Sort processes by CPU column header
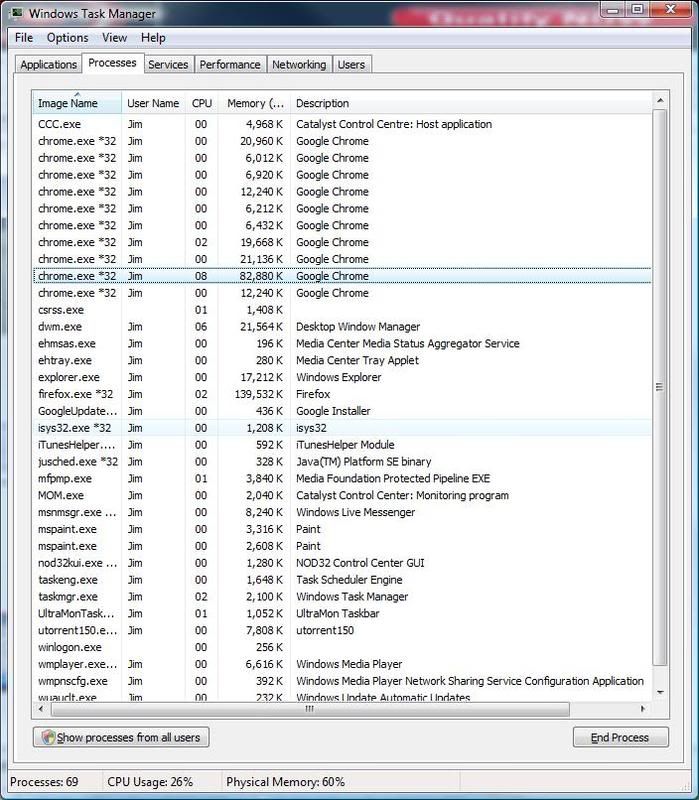699x800 pixels. 202,103
